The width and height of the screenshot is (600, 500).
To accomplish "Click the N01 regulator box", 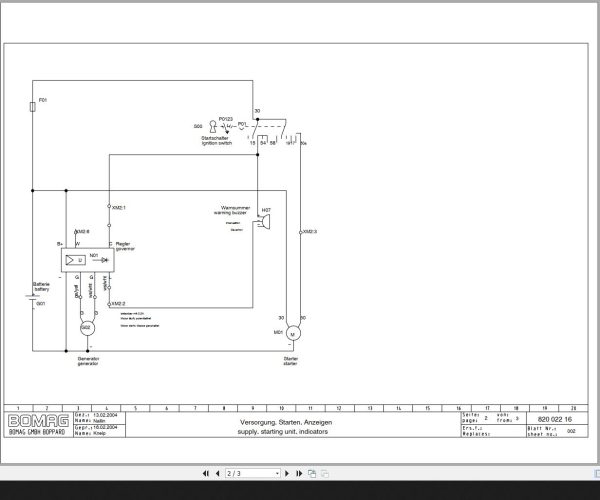I will (x=88, y=261).
